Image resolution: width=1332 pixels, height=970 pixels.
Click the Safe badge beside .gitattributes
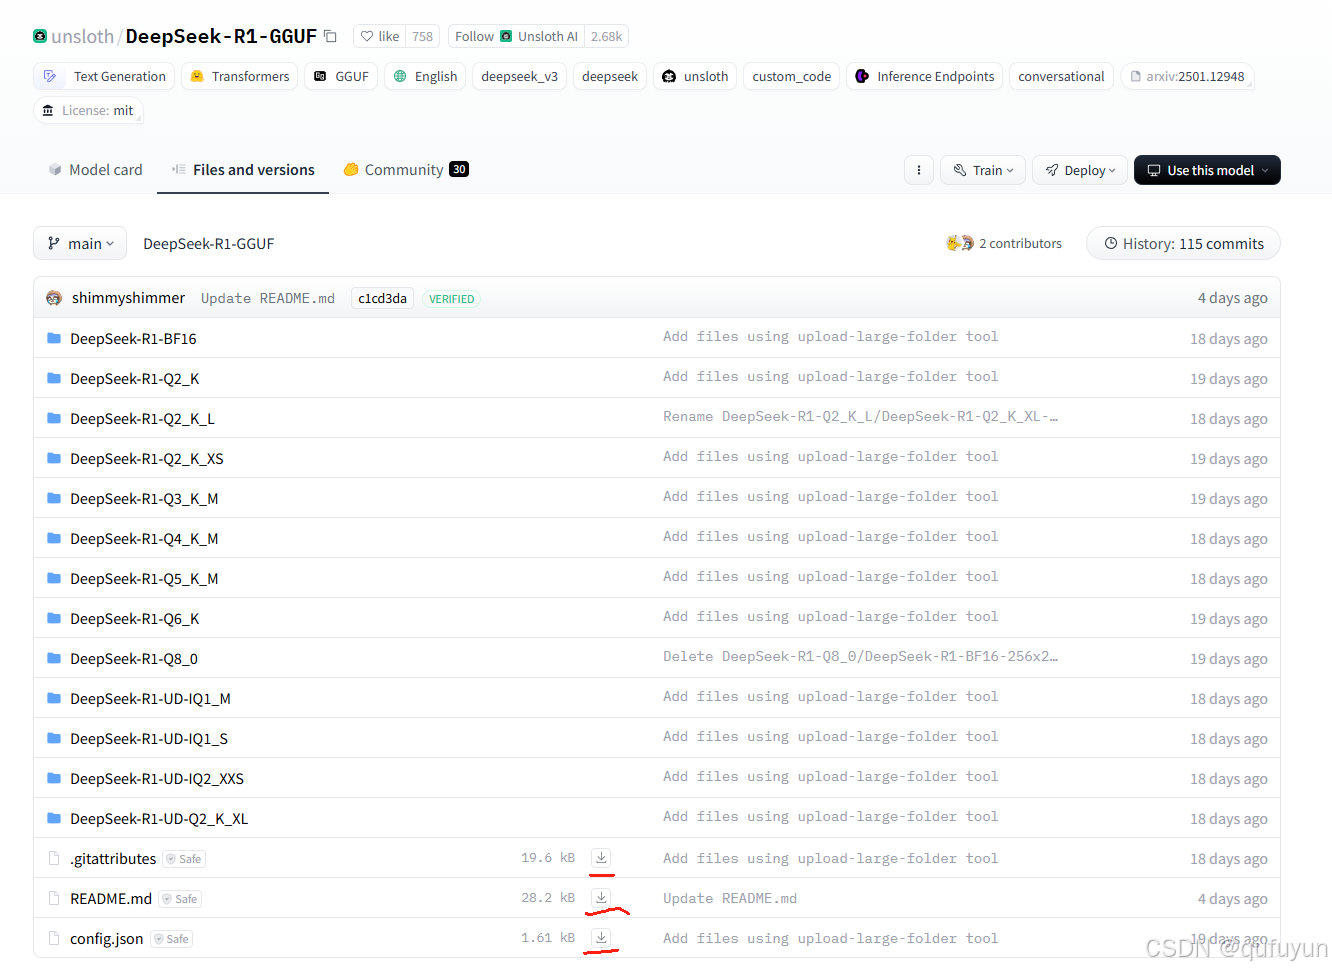184,859
